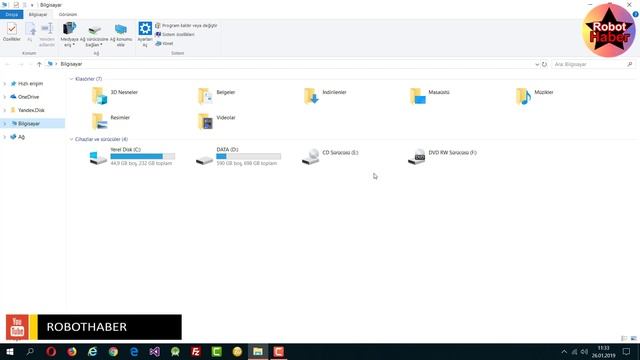
Task: Switch to details view button
Action: pos(624,338)
